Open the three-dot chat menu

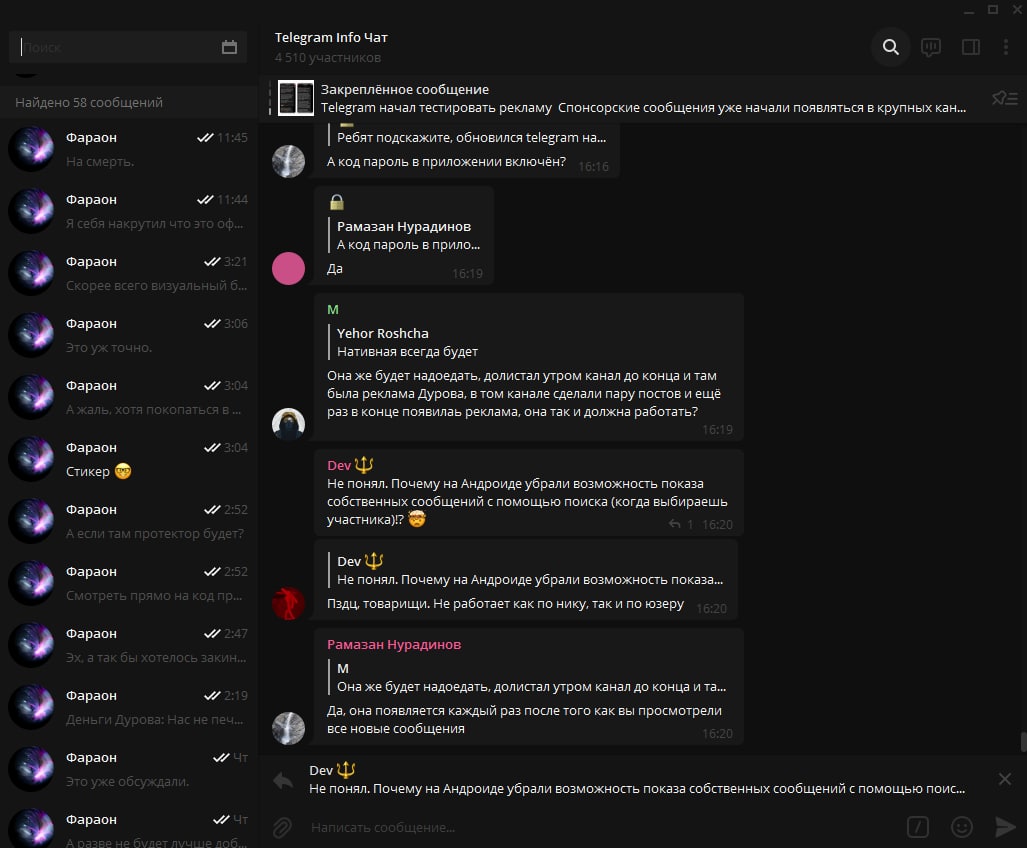[1005, 47]
